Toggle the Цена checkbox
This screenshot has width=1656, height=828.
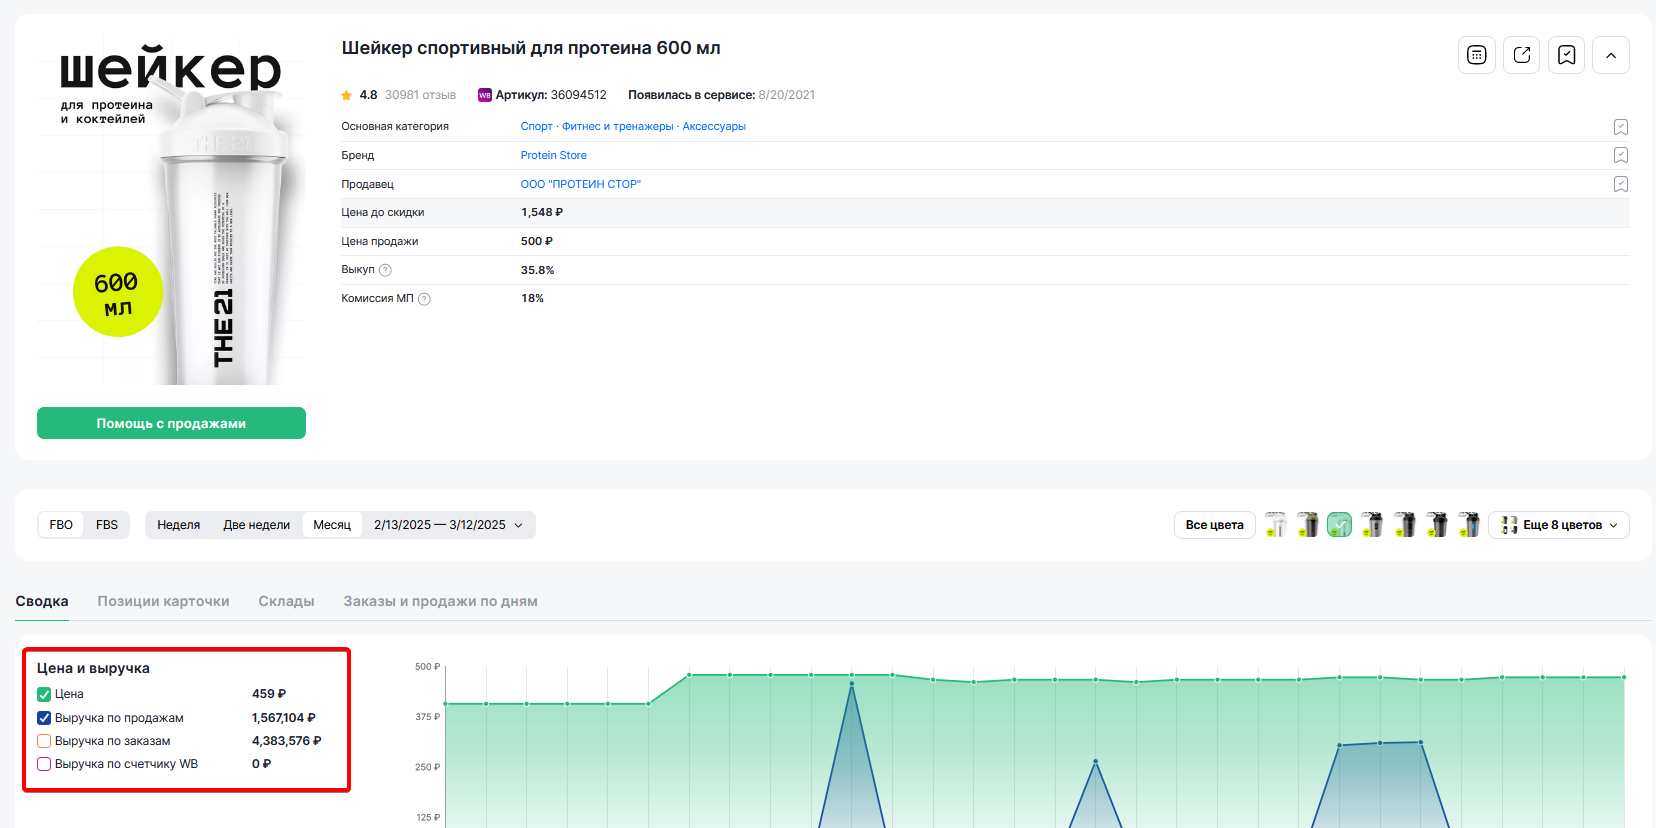pos(44,694)
